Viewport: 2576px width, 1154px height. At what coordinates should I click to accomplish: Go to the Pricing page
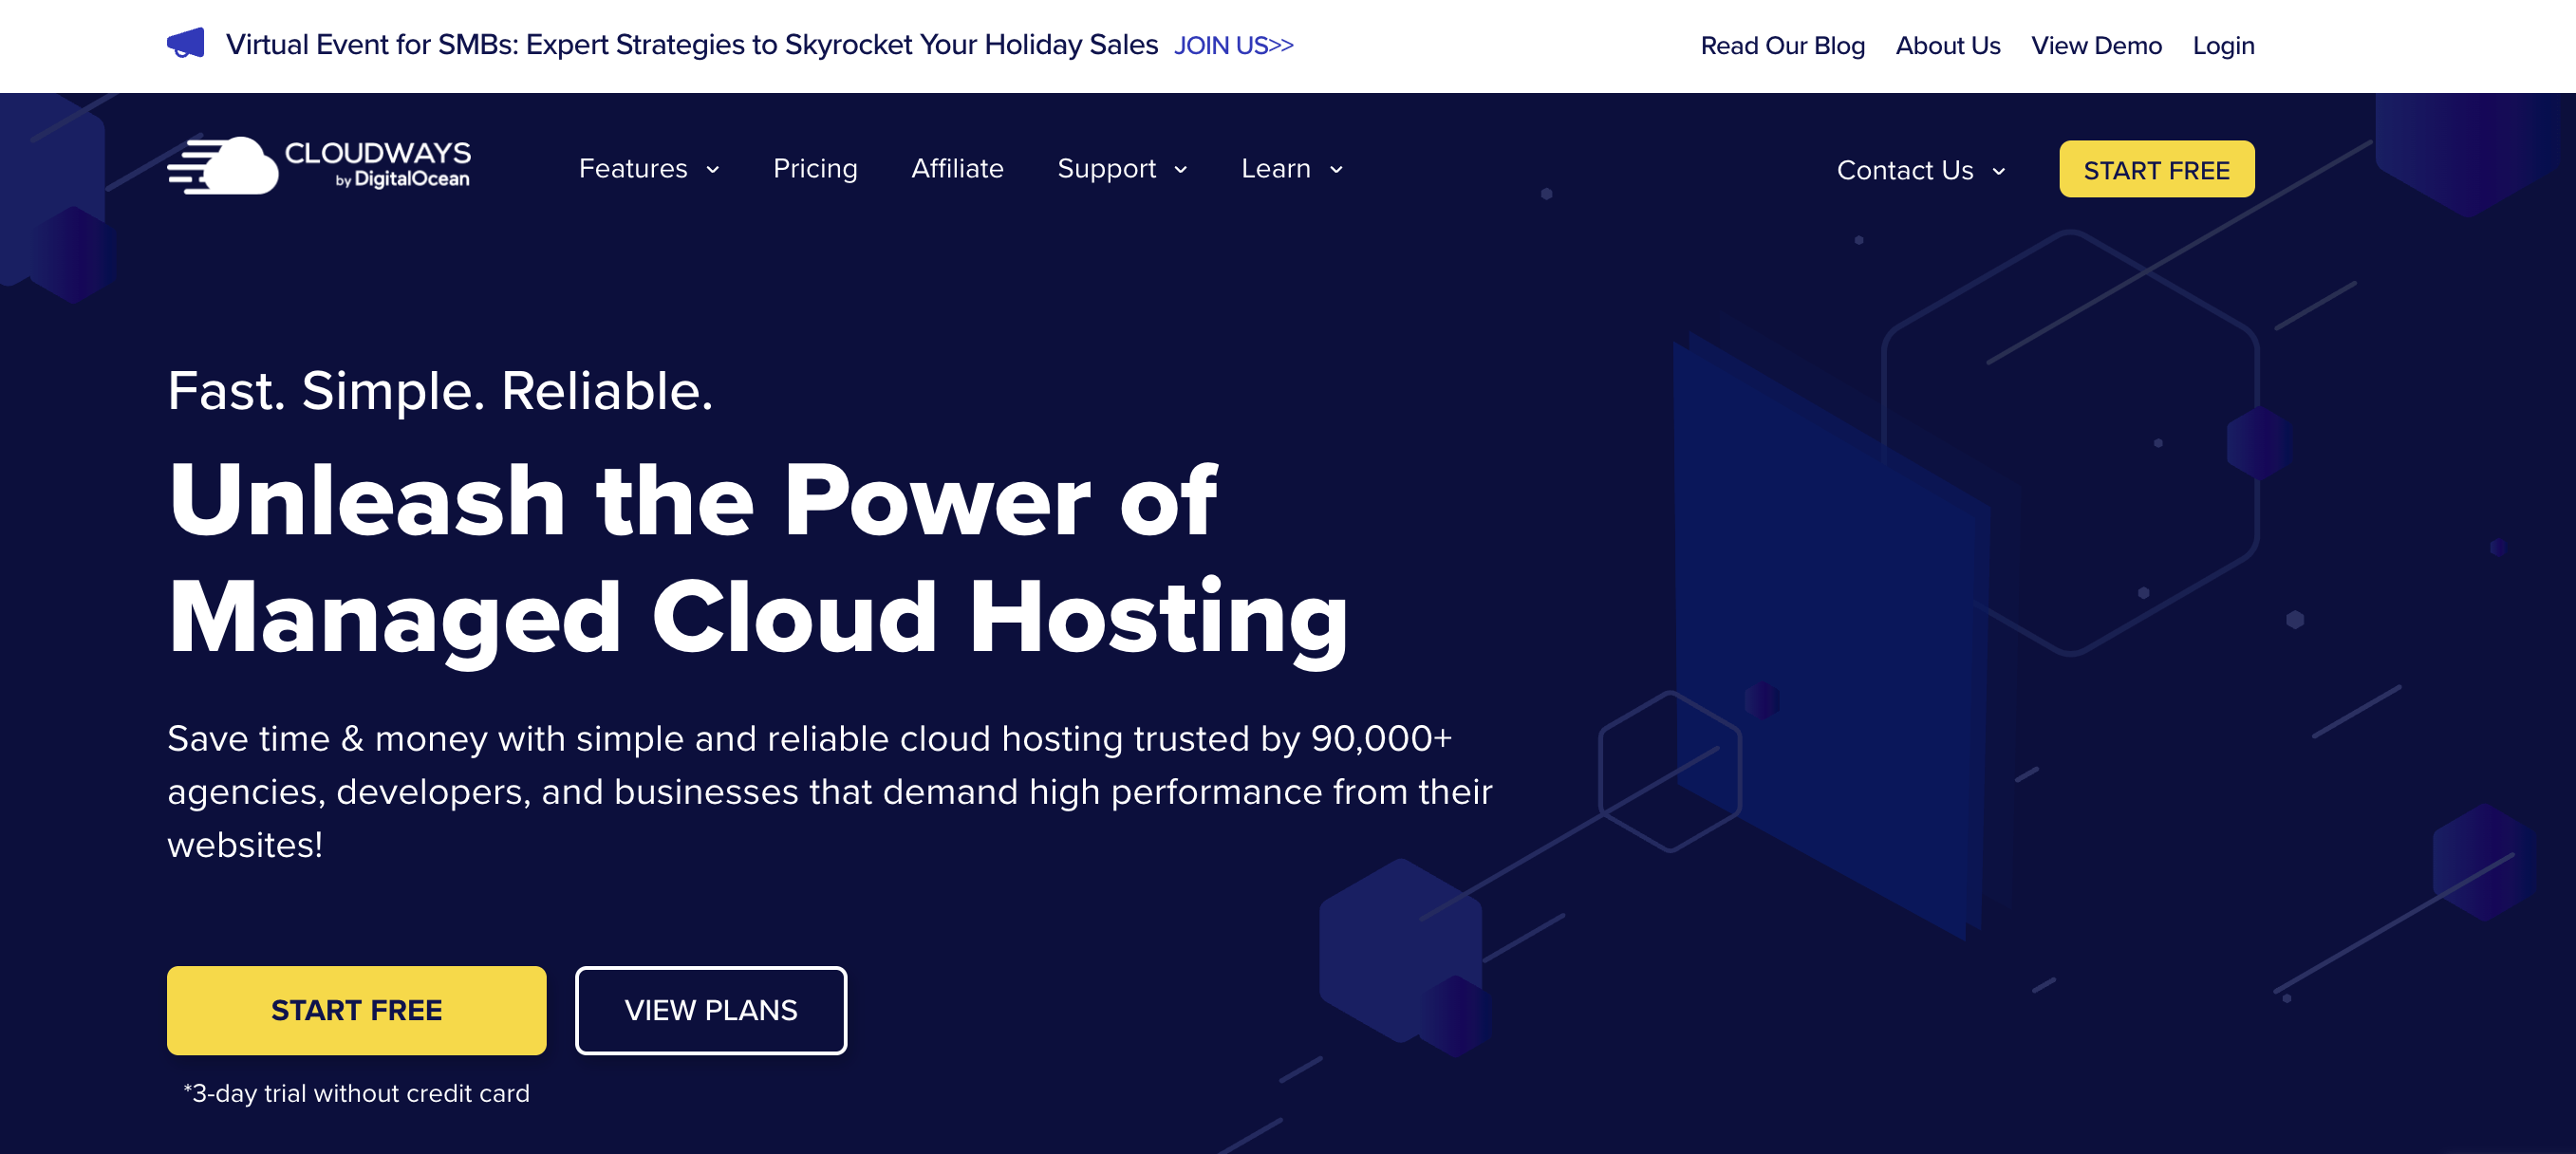coord(815,169)
